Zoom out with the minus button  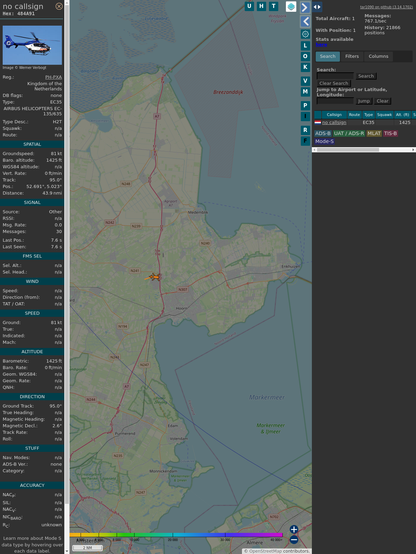[294, 540]
